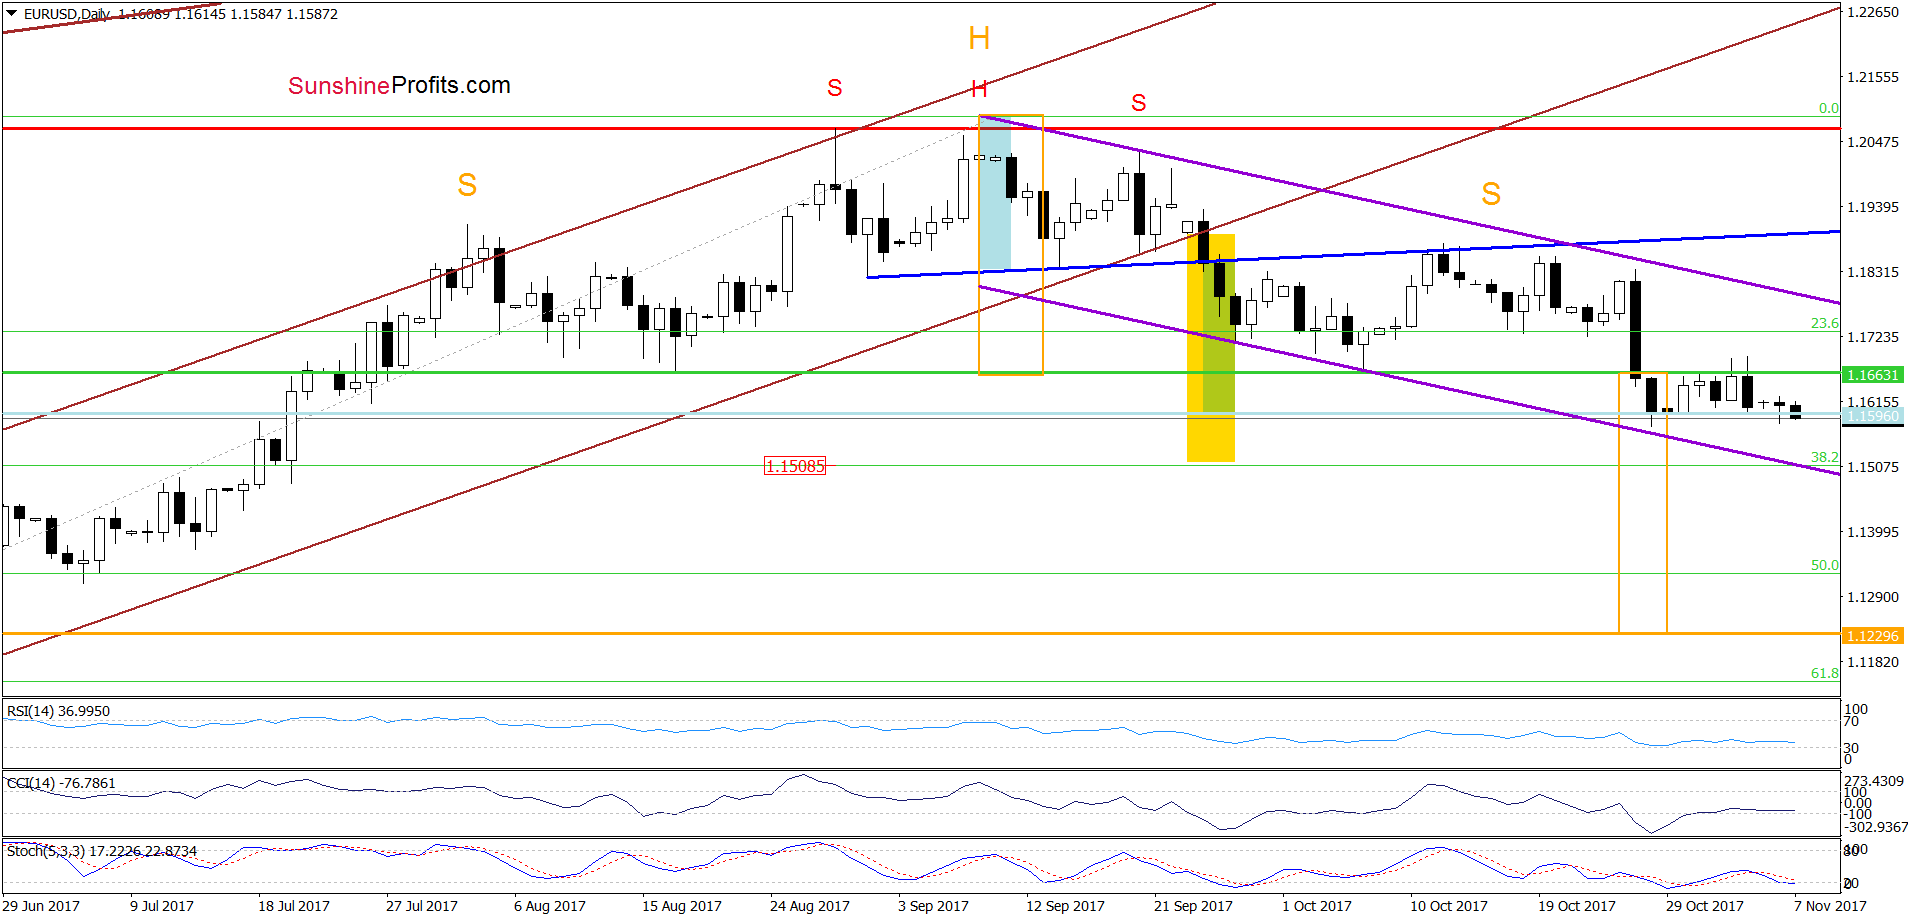Select the green 1.16631 price tag
The width and height of the screenshot is (1908, 920).
pos(1872,375)
